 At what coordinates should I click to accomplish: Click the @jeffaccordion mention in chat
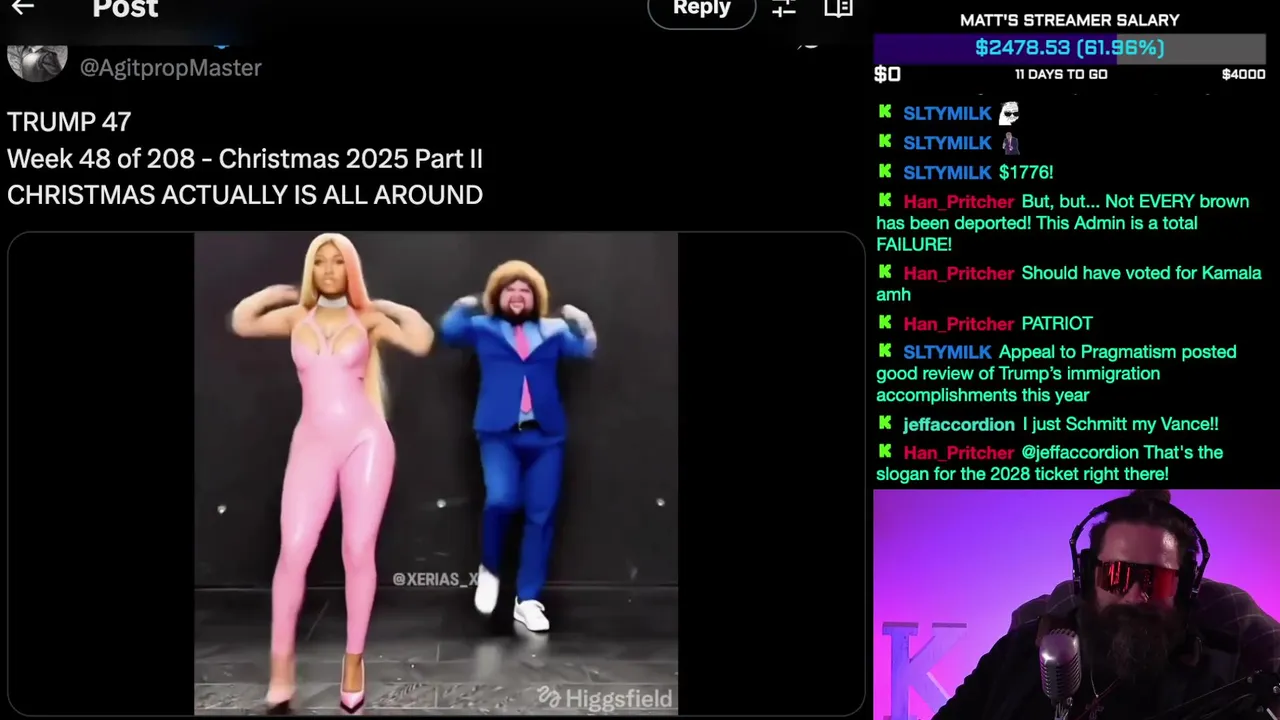click(x=1080, y=453)
